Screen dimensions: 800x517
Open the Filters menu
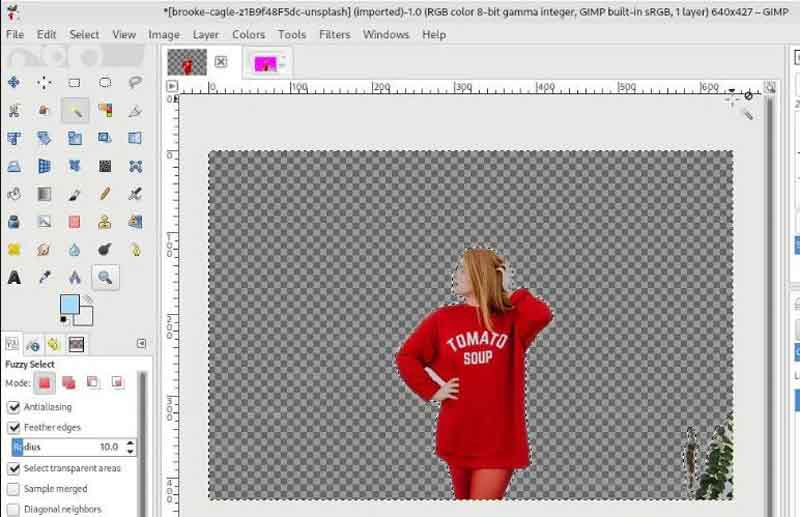click(x=335, y=34)
